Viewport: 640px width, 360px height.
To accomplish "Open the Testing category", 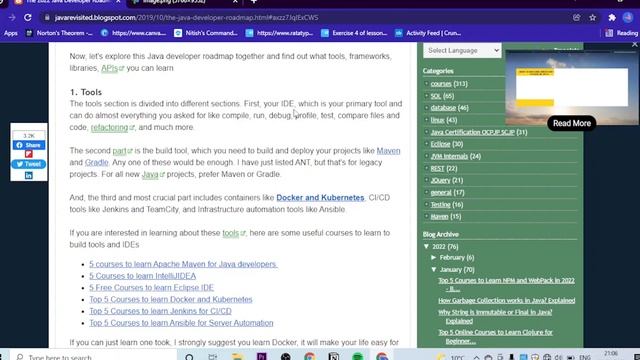I will pyautogui.click(x=440, y=204).
